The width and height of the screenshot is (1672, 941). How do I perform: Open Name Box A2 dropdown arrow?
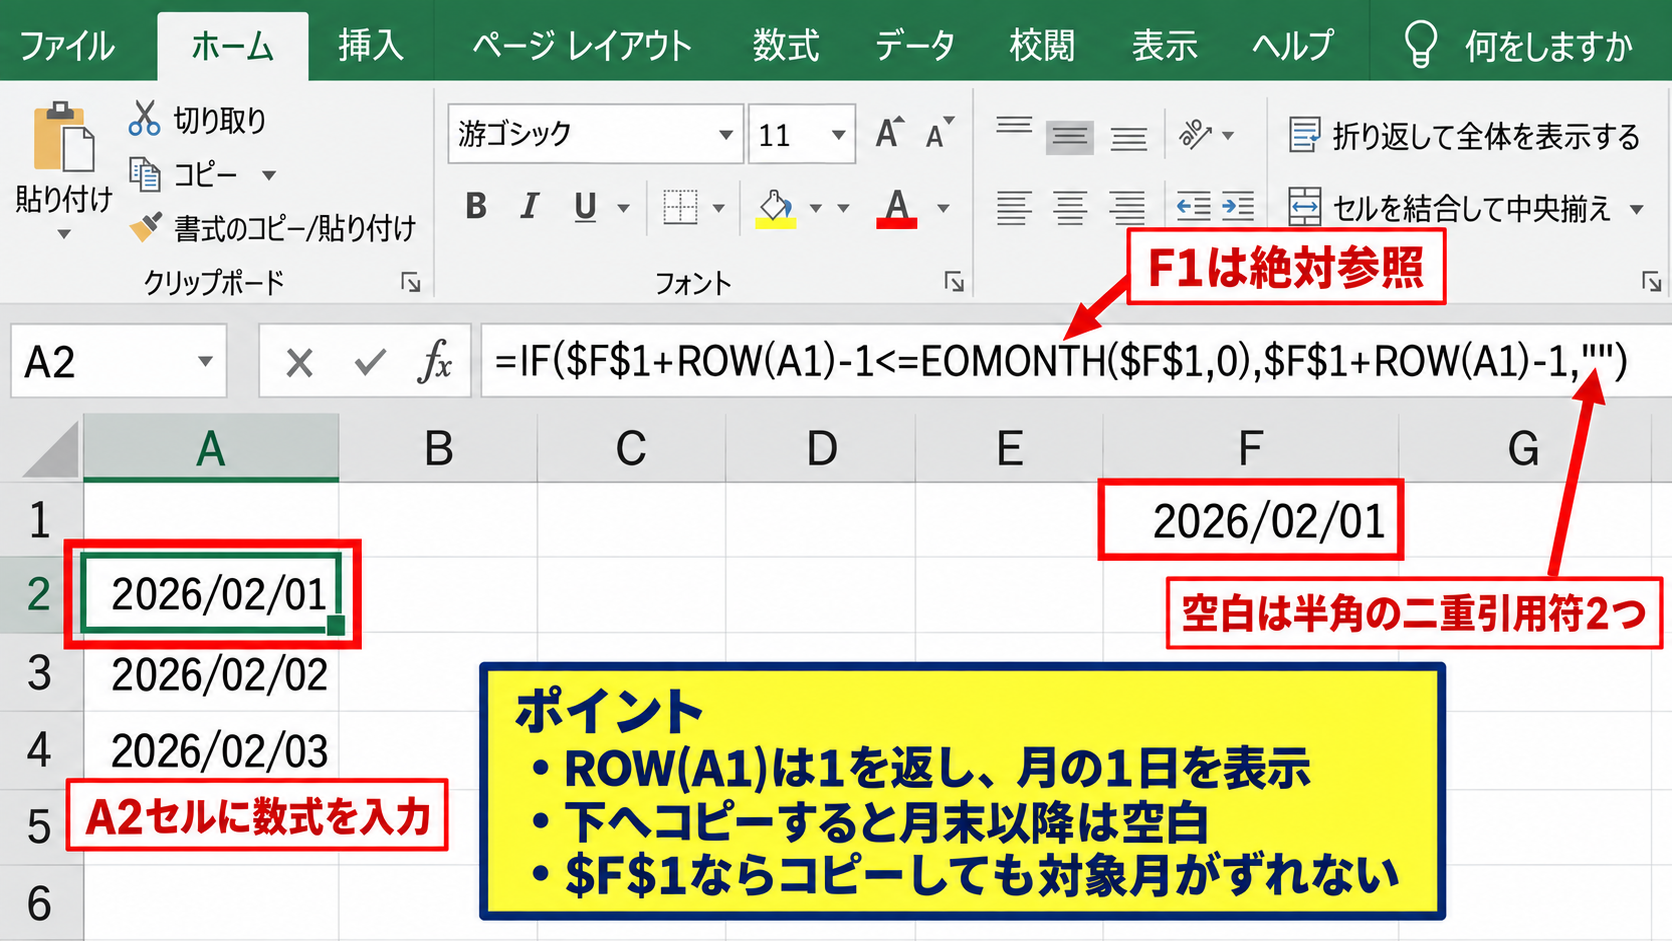pyautogui.click(x=205, y=361)
